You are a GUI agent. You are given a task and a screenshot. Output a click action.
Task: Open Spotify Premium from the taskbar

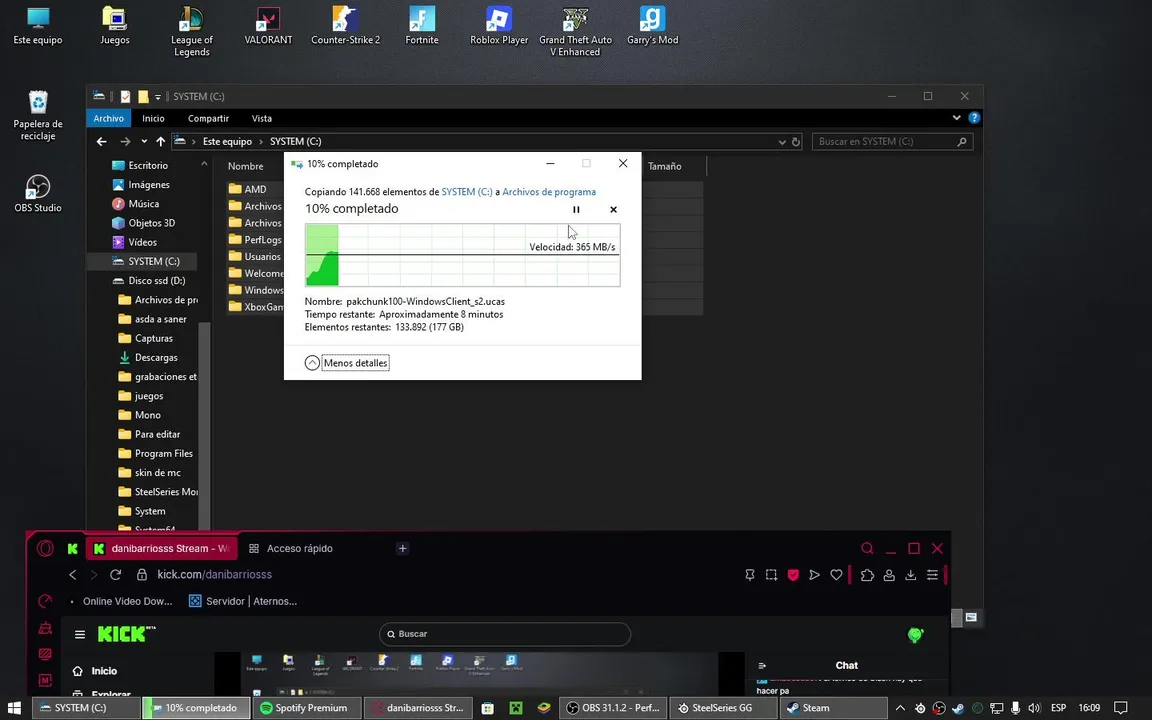coord(307,708)
